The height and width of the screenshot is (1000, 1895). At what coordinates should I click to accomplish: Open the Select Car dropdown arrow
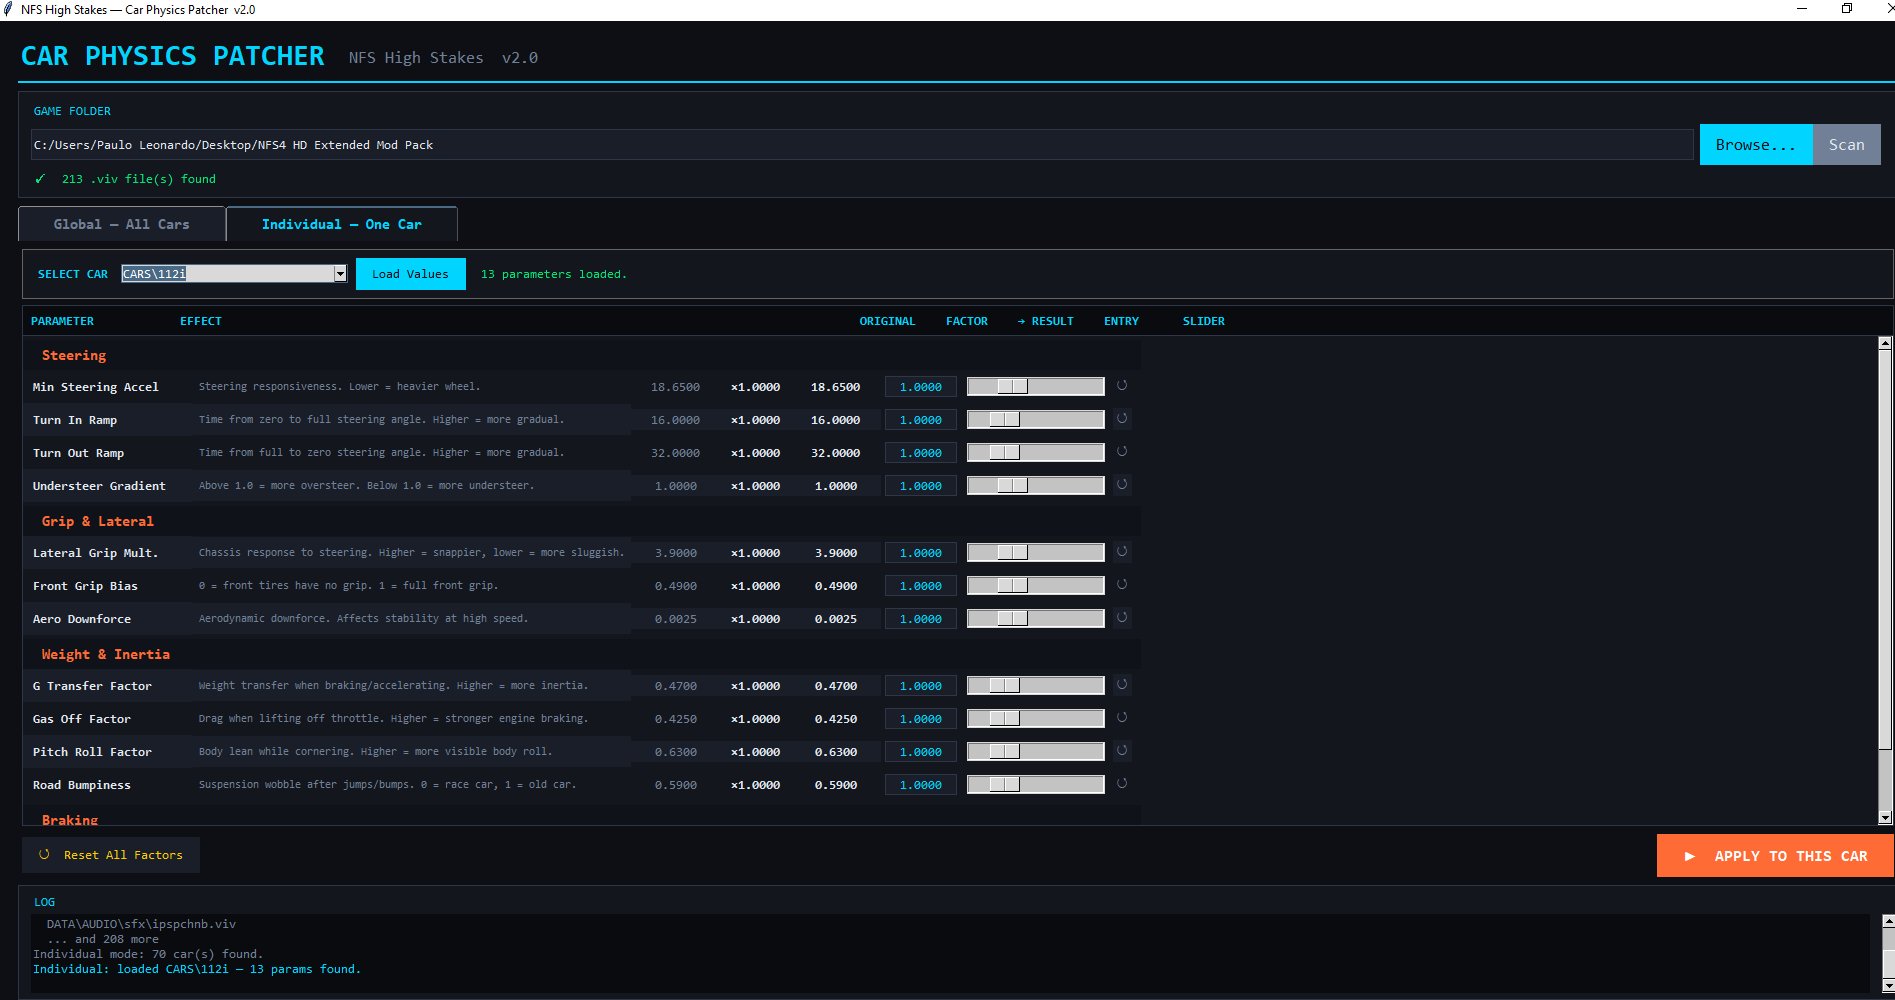[340, 274]
